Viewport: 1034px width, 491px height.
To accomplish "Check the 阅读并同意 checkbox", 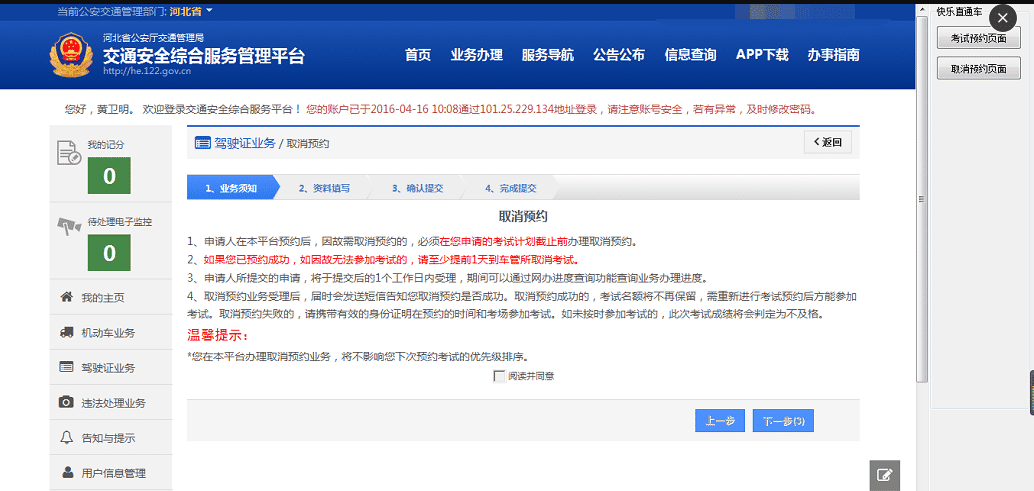I will [x=499, y=376].
